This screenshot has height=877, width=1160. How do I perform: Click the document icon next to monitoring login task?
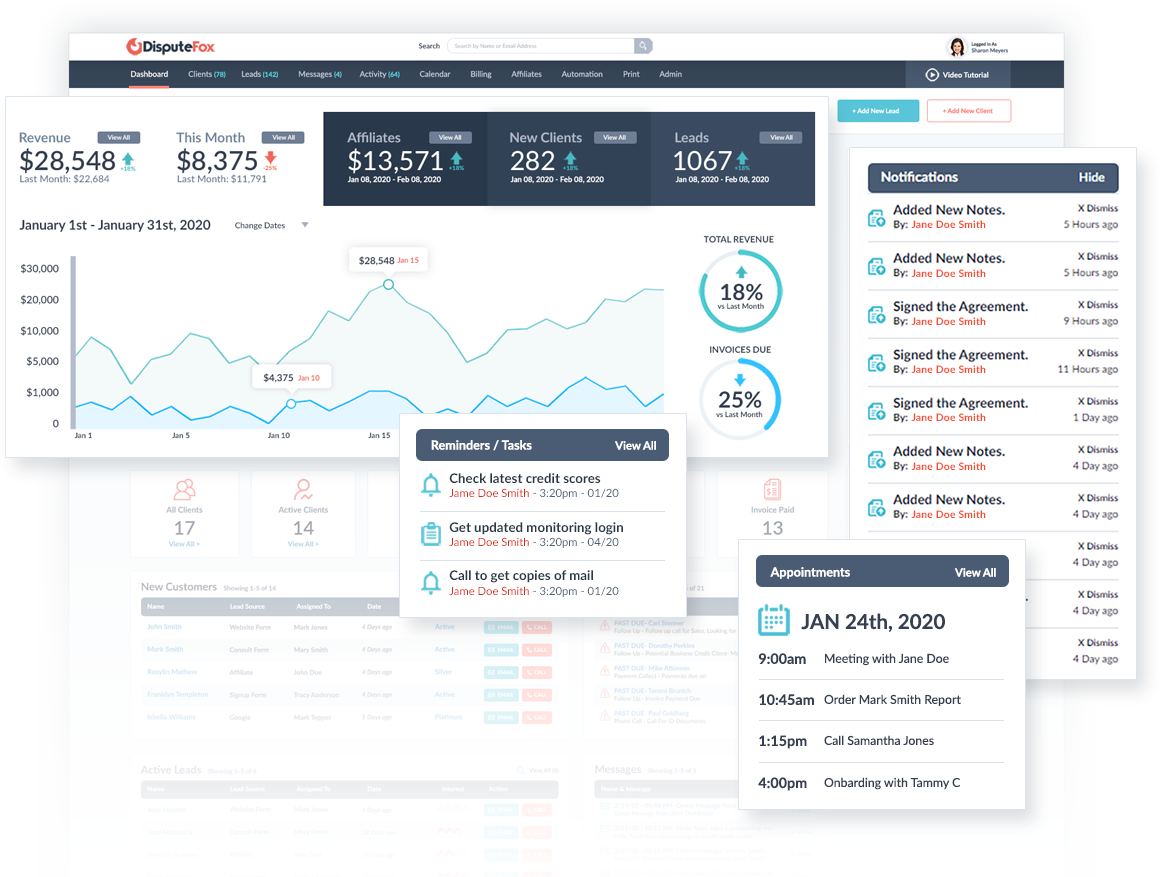tap(432, 534)
